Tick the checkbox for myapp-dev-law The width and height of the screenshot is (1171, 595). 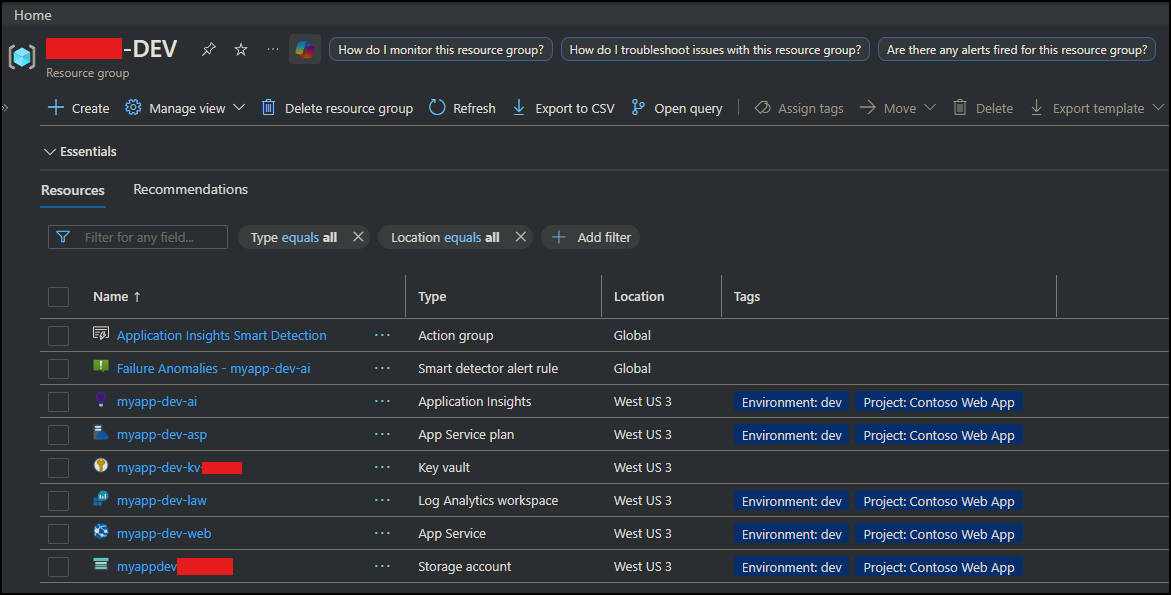click(59, 501)
